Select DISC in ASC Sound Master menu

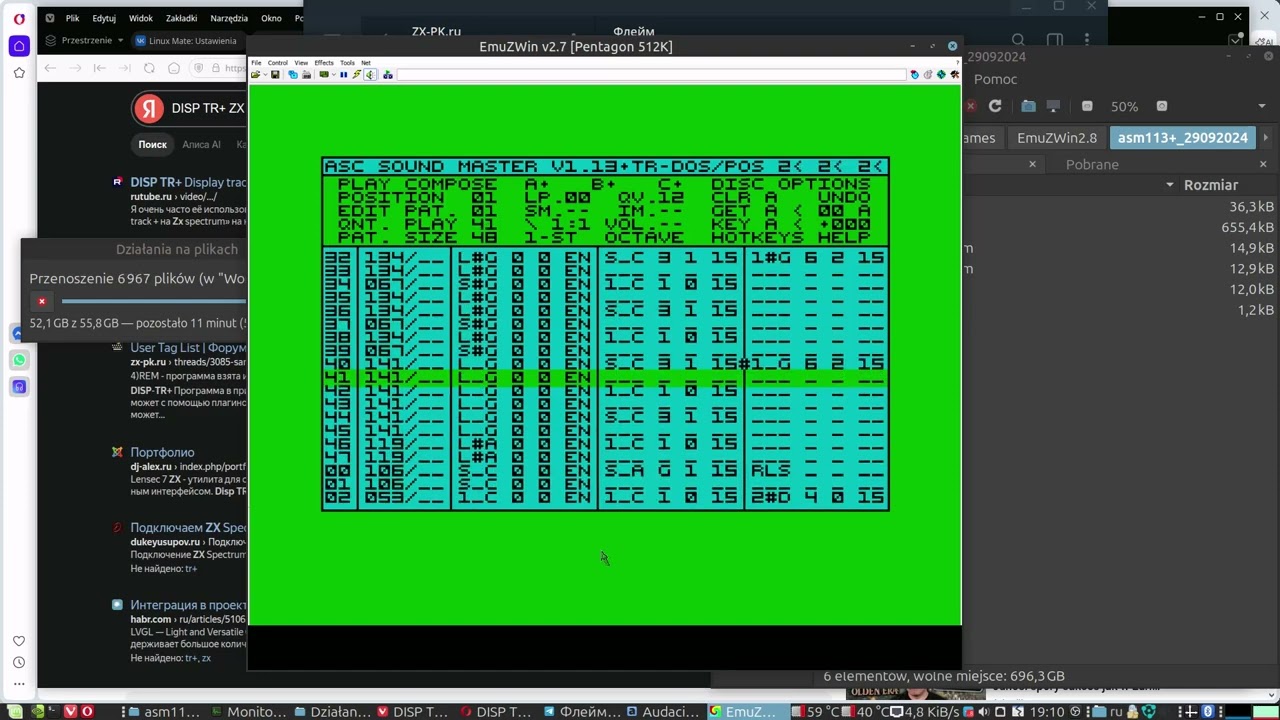click(737, 185)
